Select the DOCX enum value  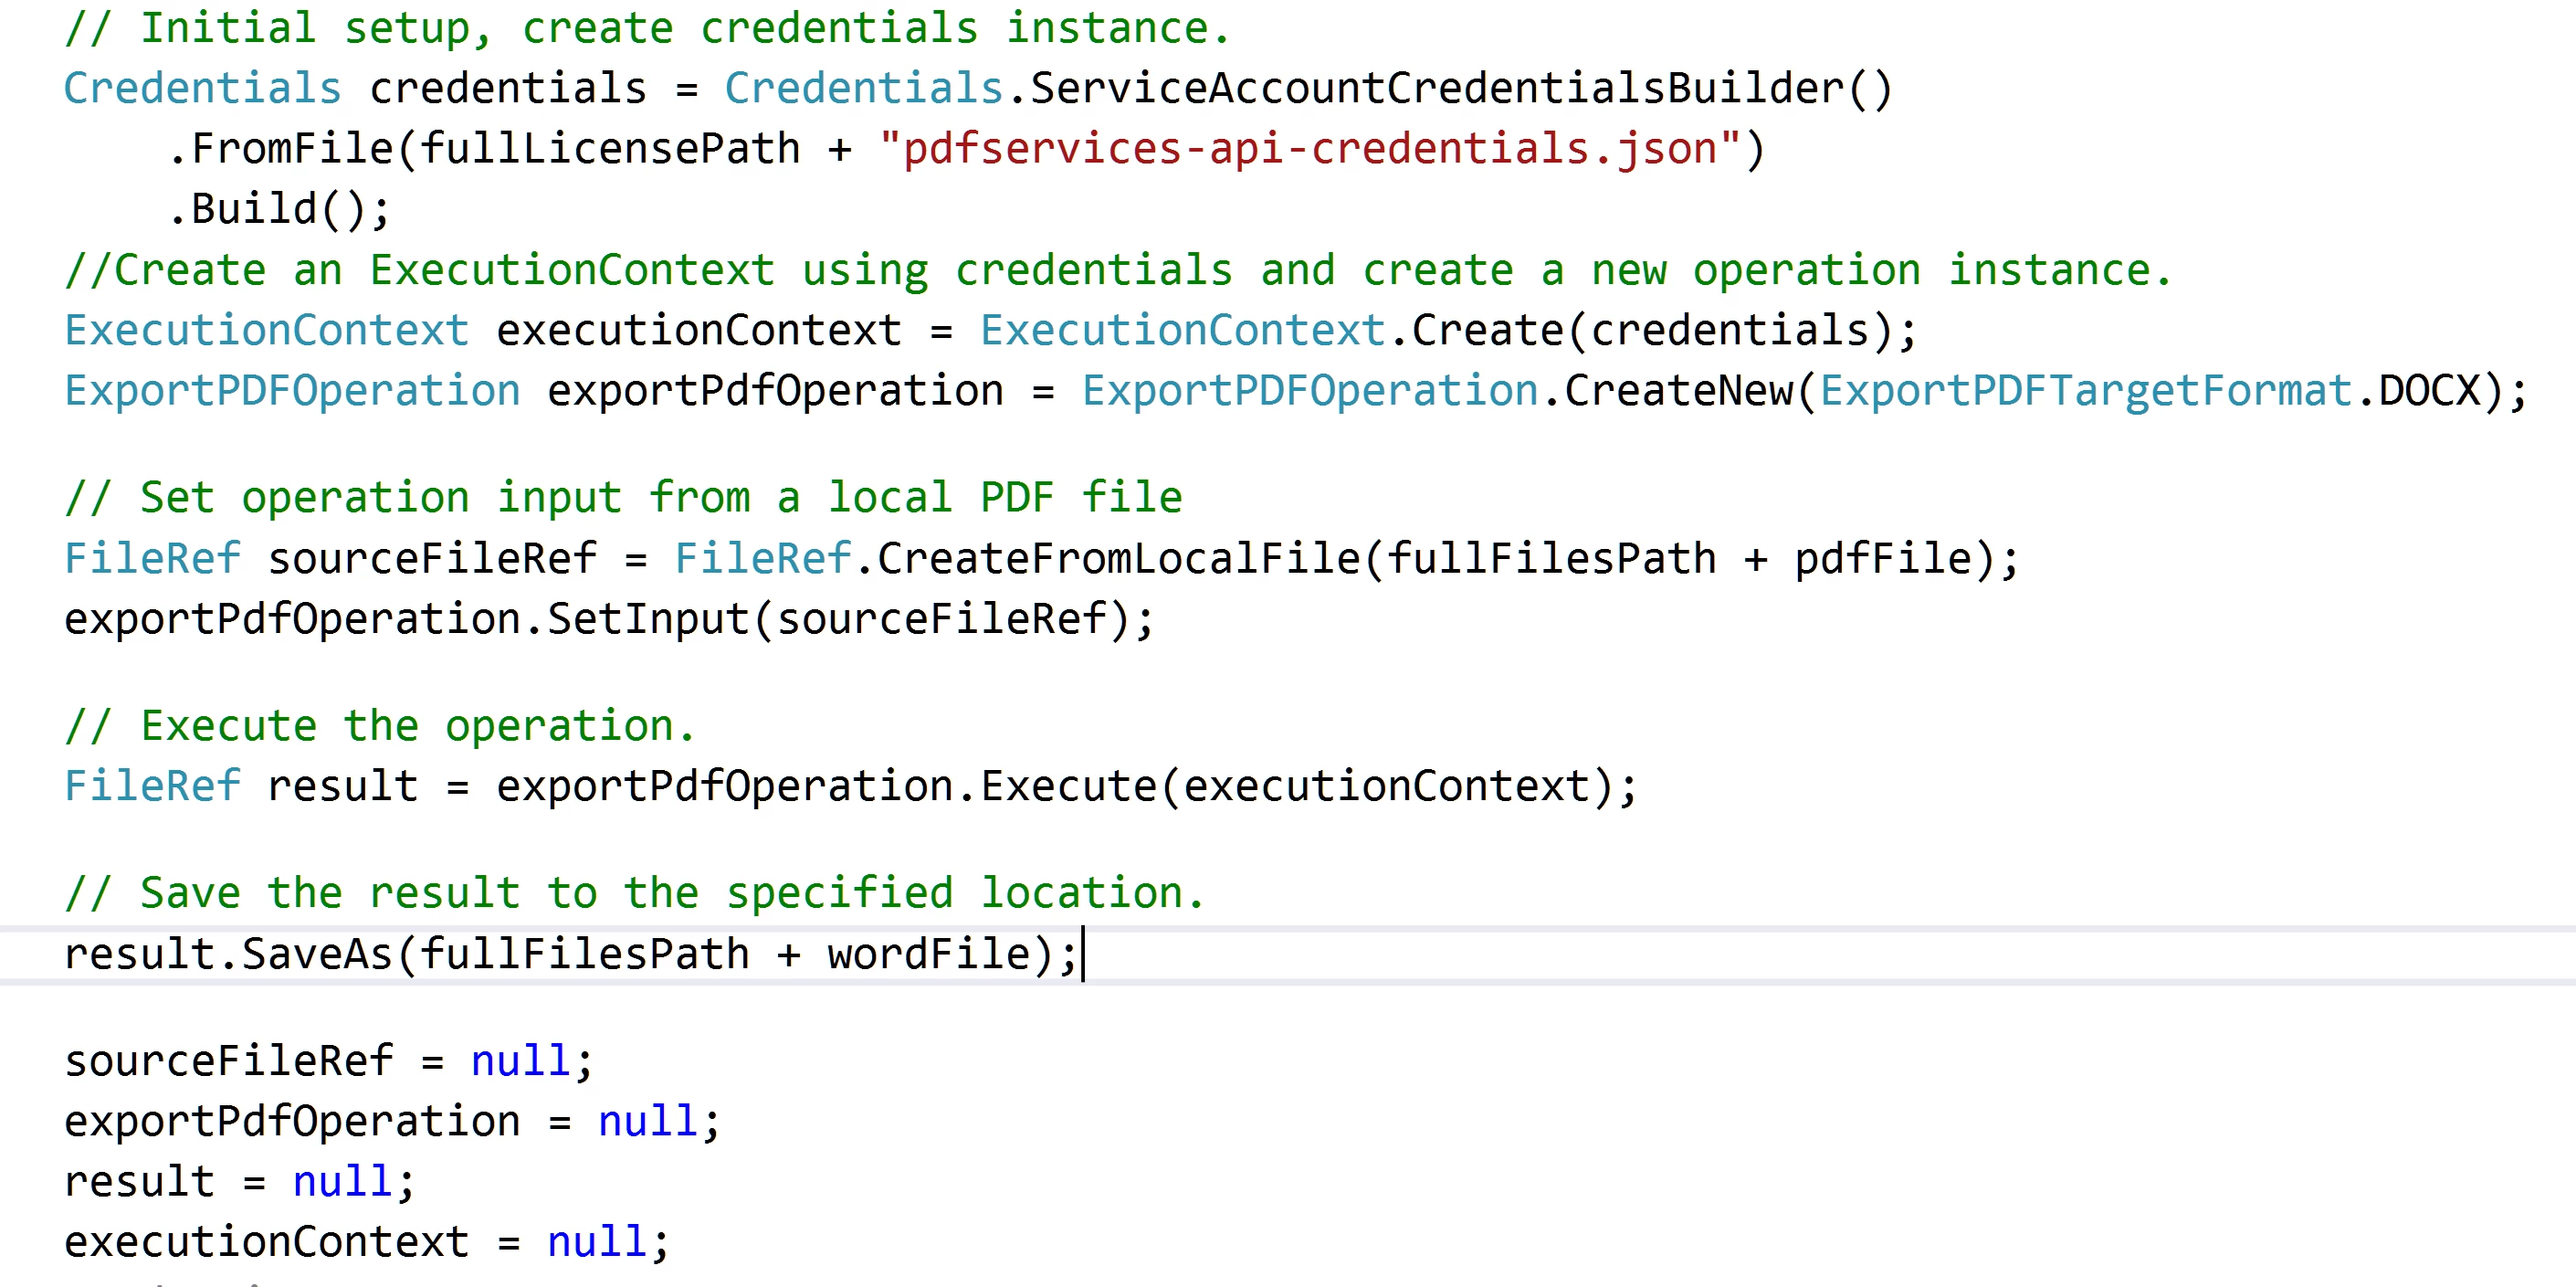[x=2430, y=391]
